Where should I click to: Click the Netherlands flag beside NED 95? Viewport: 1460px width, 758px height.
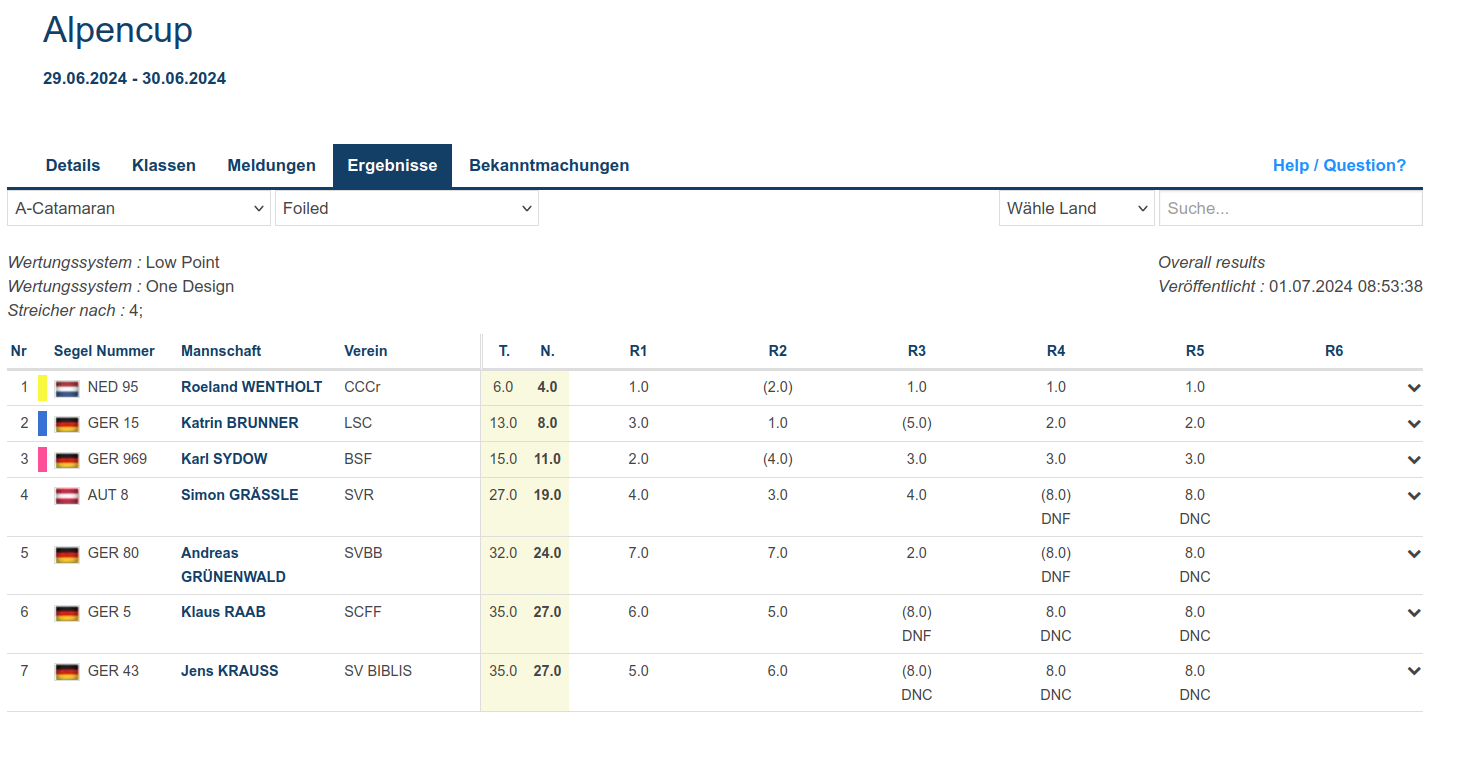67,388
